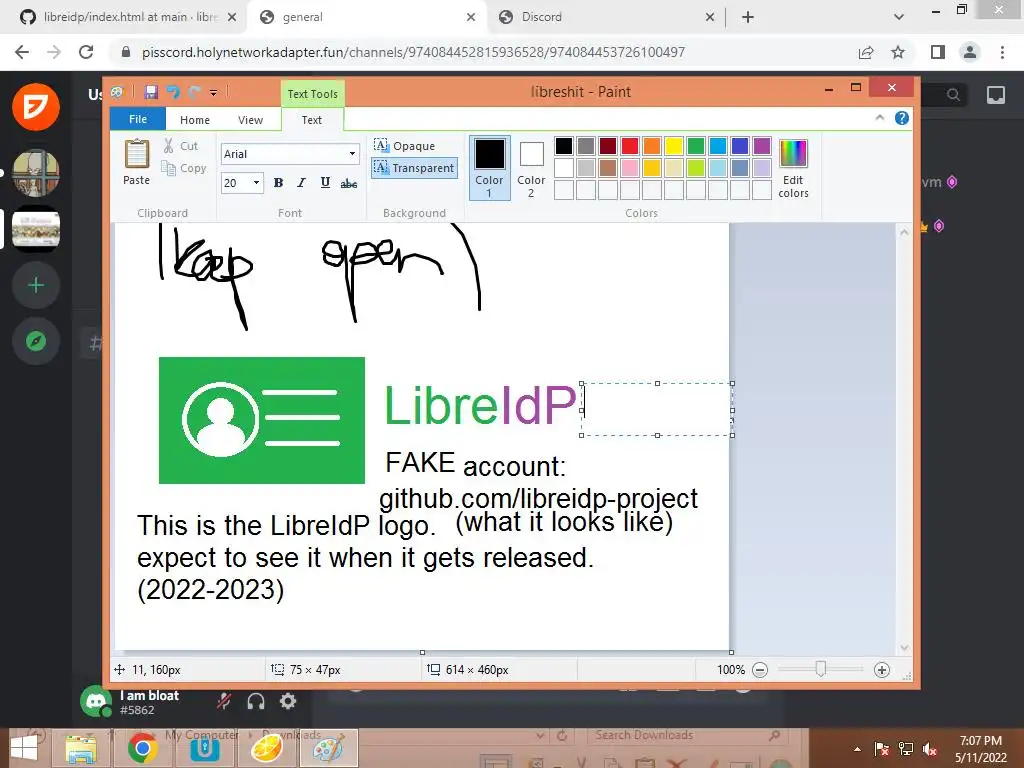Share this page icon in address bar
Screen dimensions: 1024x768
coord(866,52)
